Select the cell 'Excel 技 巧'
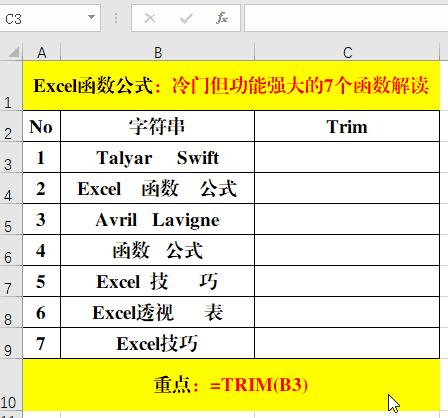448x418 pixels. click(x=157, y=281)
